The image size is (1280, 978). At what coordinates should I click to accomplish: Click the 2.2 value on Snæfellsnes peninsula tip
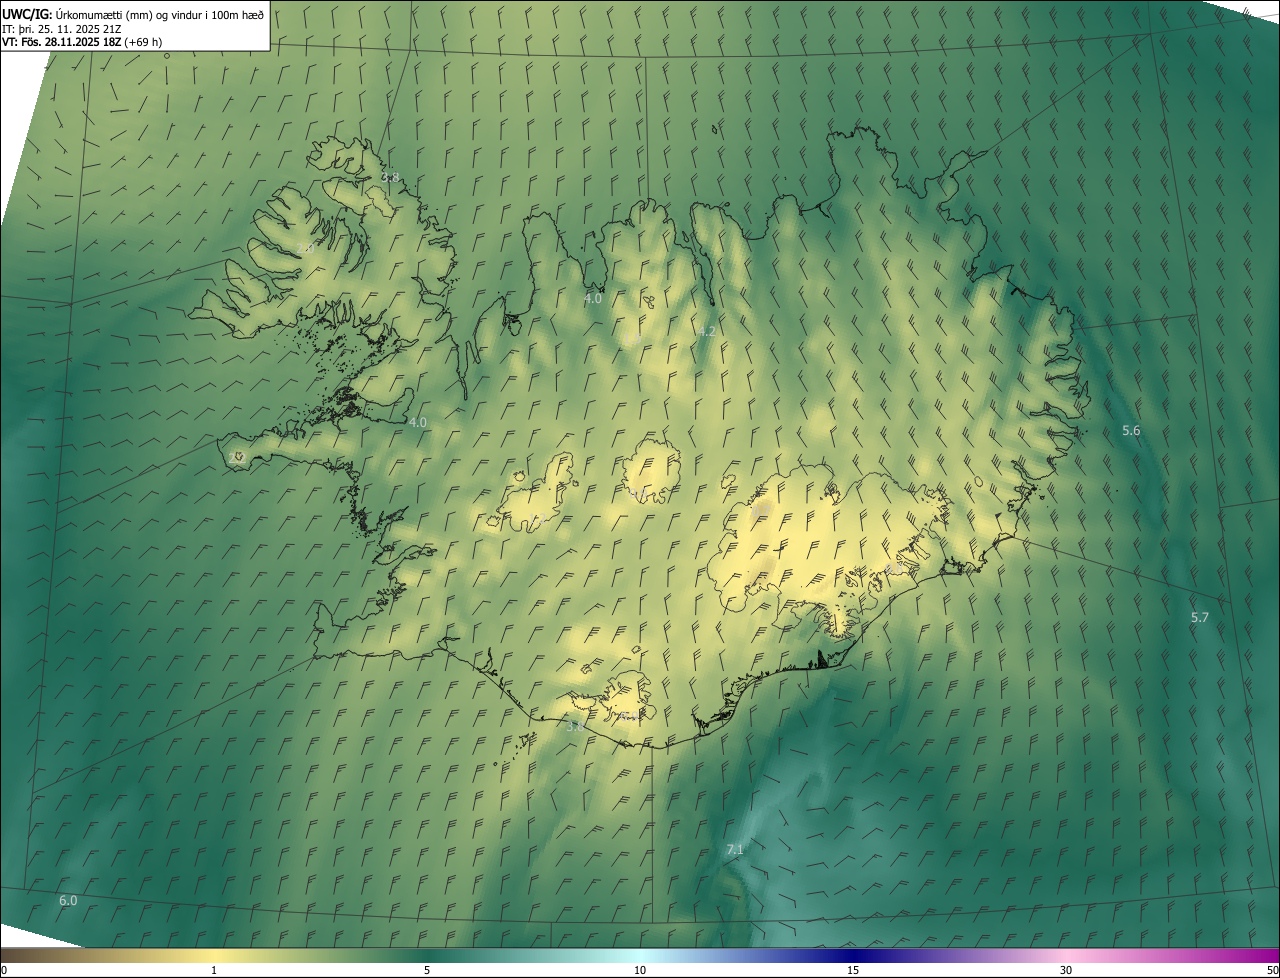tap(237, 457)
